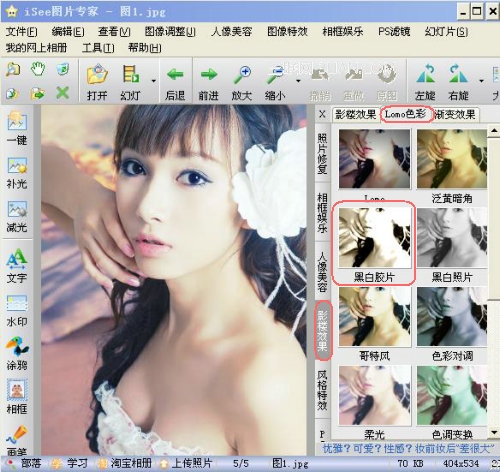Open the 涂鸦 doodle tool
Image resolution: width=500 pixels, height=472 pixels.
coord(17,353)
